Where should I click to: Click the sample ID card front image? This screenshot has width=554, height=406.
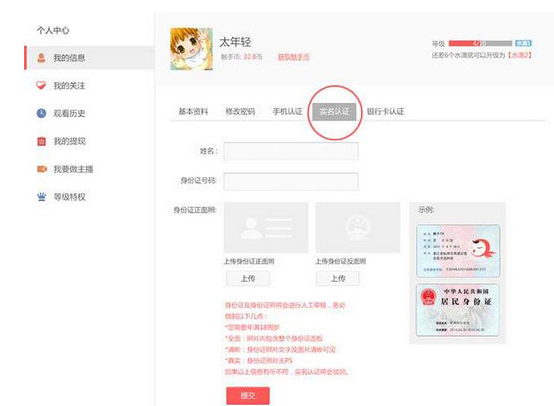(458, 251)
